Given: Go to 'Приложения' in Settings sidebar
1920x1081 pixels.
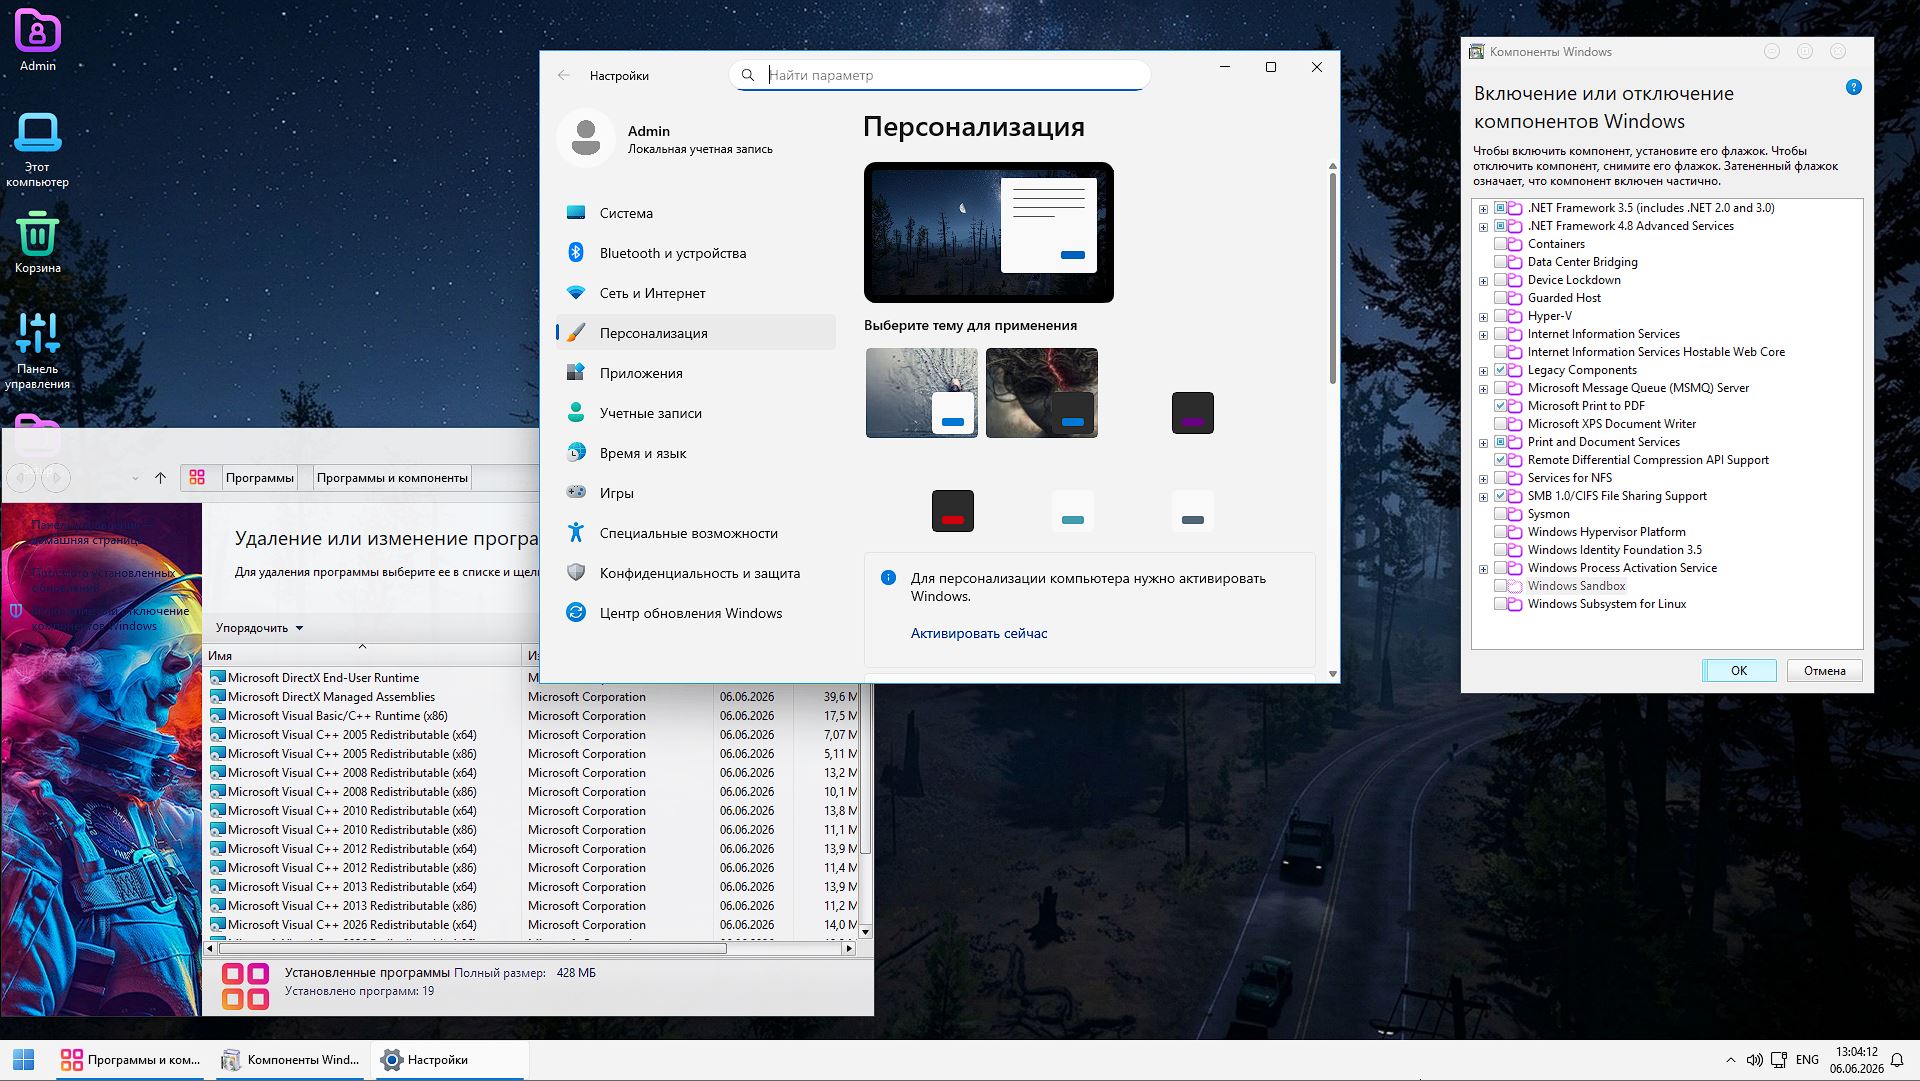Looking at the screenshot, I should (695, 373).
